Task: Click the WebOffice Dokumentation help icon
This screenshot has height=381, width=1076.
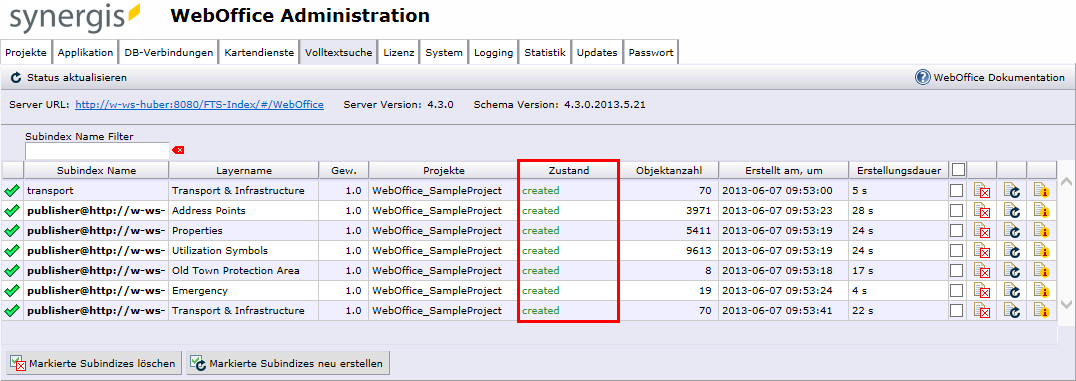Action: [922, 78]
